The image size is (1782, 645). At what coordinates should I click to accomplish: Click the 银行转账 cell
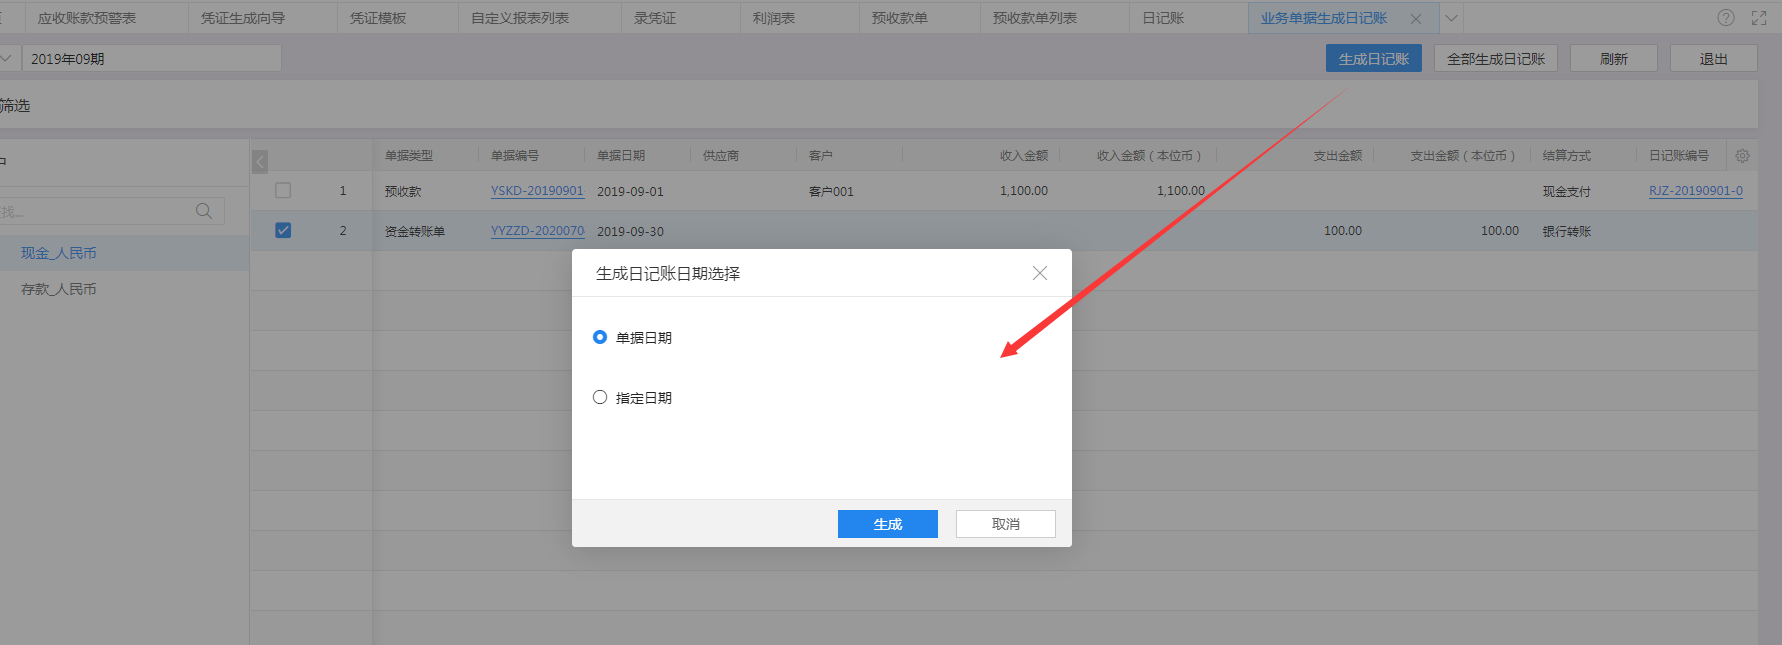pos(1567,231)
